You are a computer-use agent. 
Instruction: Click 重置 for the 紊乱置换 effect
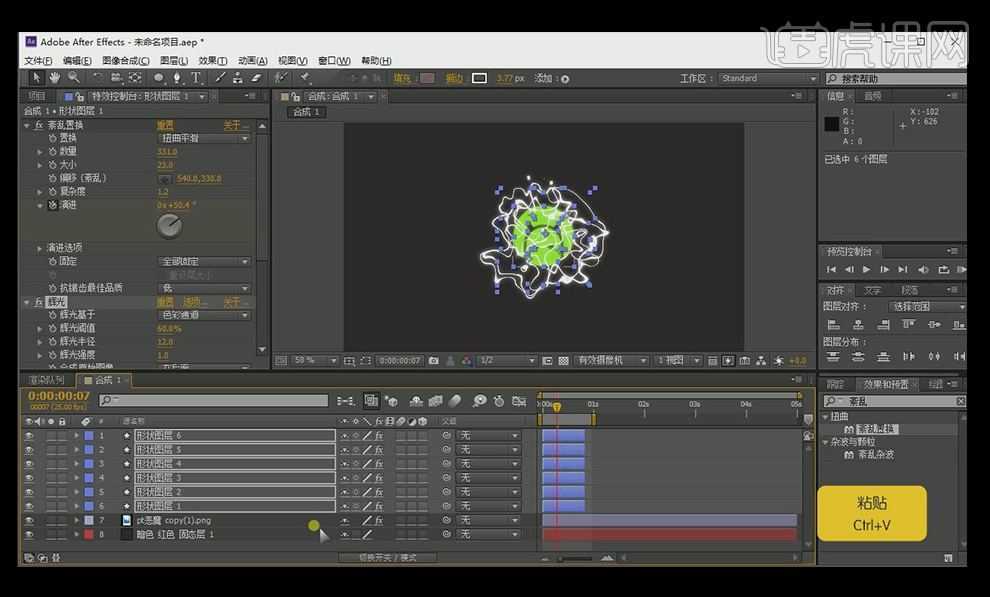(x=165, y=125)
